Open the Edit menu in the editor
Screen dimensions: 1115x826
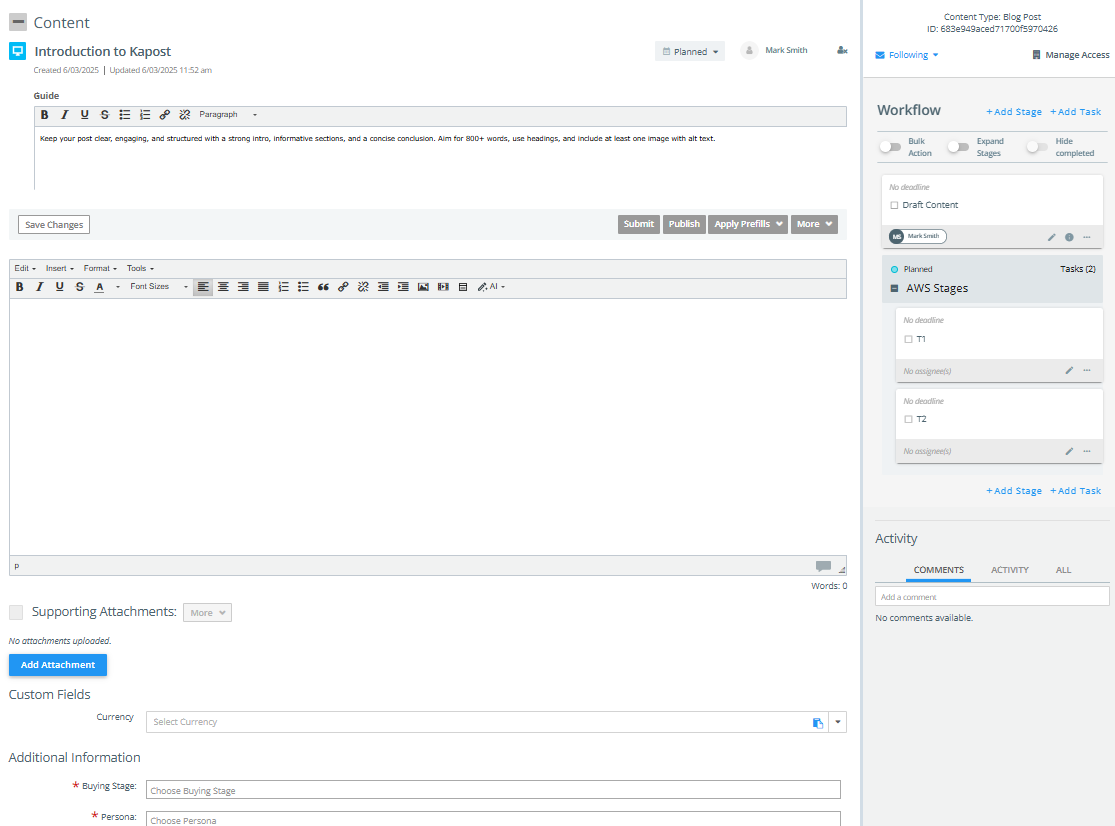[x=25, y=269]
